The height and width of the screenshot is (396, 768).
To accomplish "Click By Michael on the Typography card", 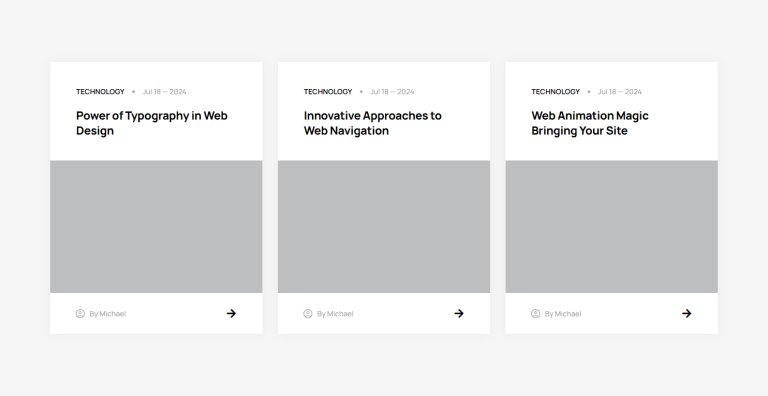I will click(x=108, y=314).
